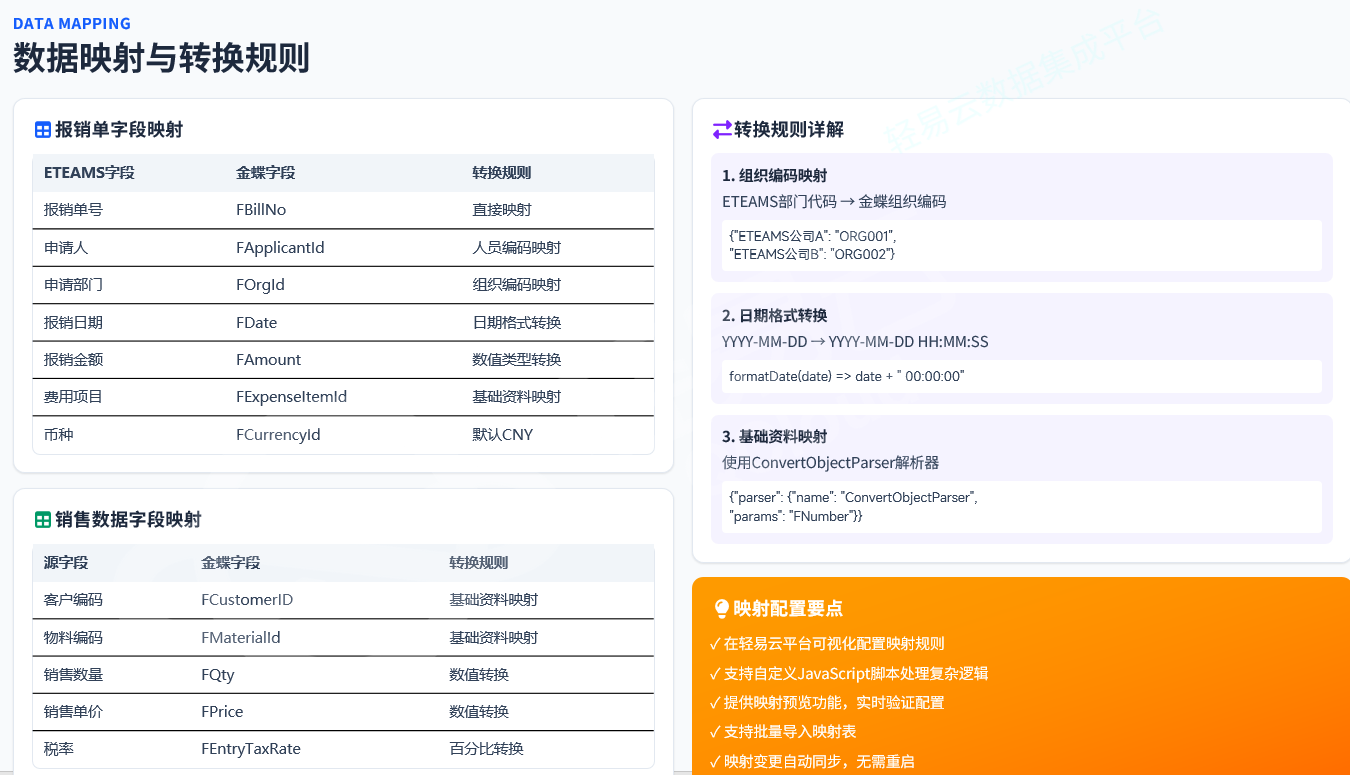This screenshot has width=1350, height=775.
Task: Select the 百分比转换 rule cell
Action: pos(486,749)
